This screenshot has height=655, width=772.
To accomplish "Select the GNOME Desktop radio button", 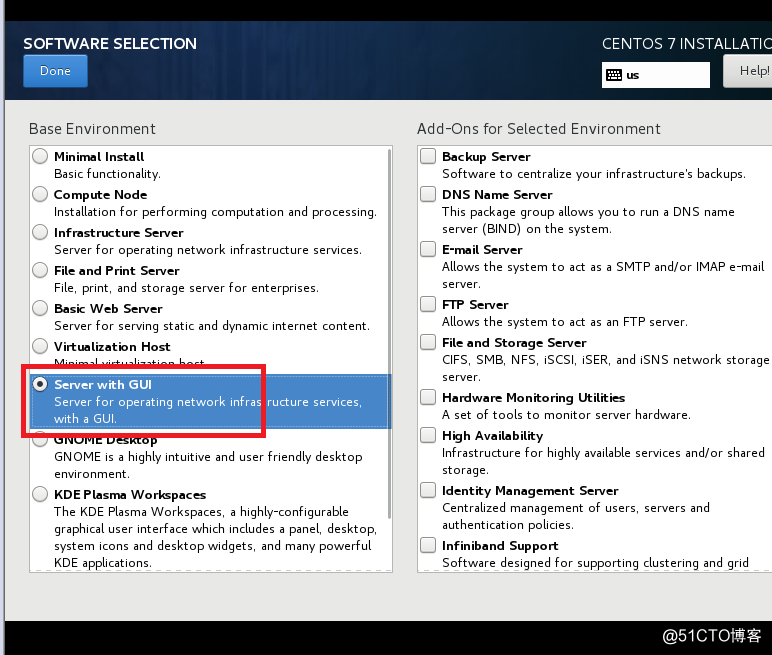I will 40,438.
